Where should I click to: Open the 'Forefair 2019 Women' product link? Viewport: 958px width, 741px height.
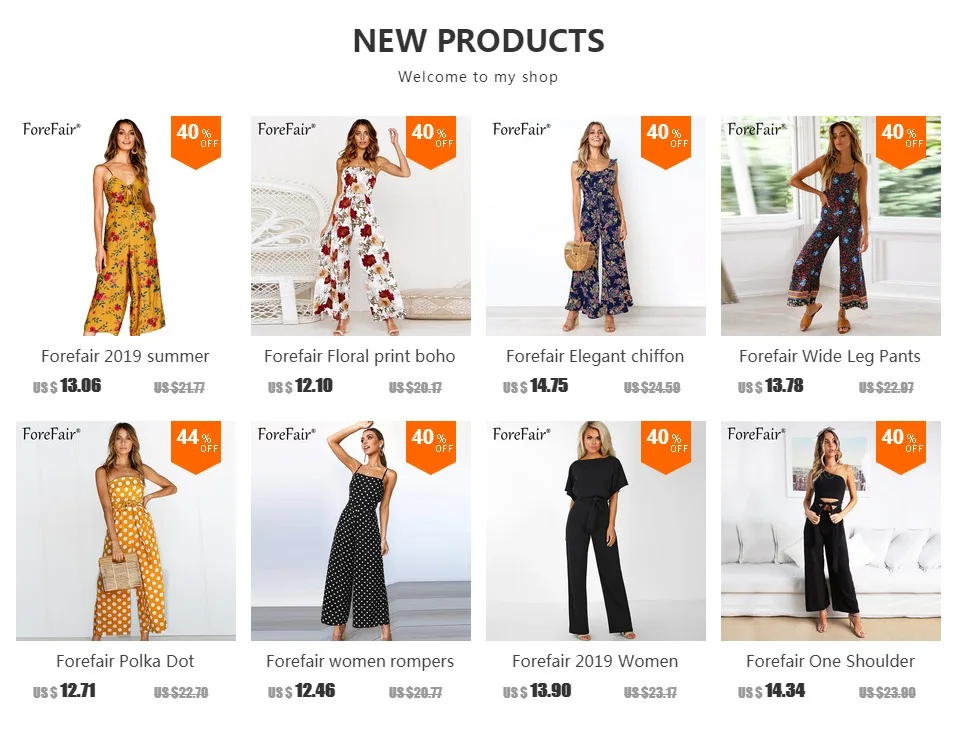pos(595,661)
